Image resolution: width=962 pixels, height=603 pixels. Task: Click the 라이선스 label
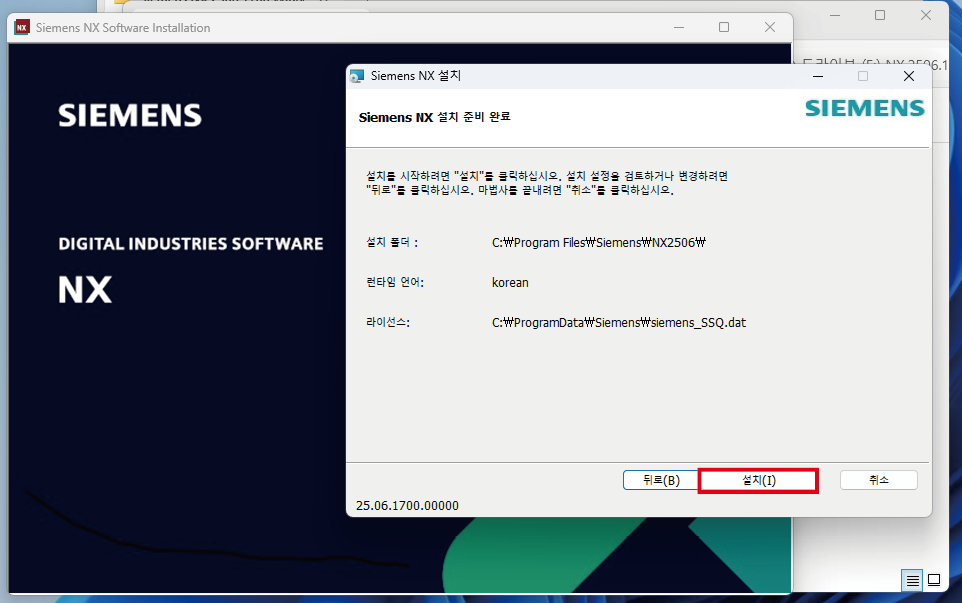[x=388, y=322]
